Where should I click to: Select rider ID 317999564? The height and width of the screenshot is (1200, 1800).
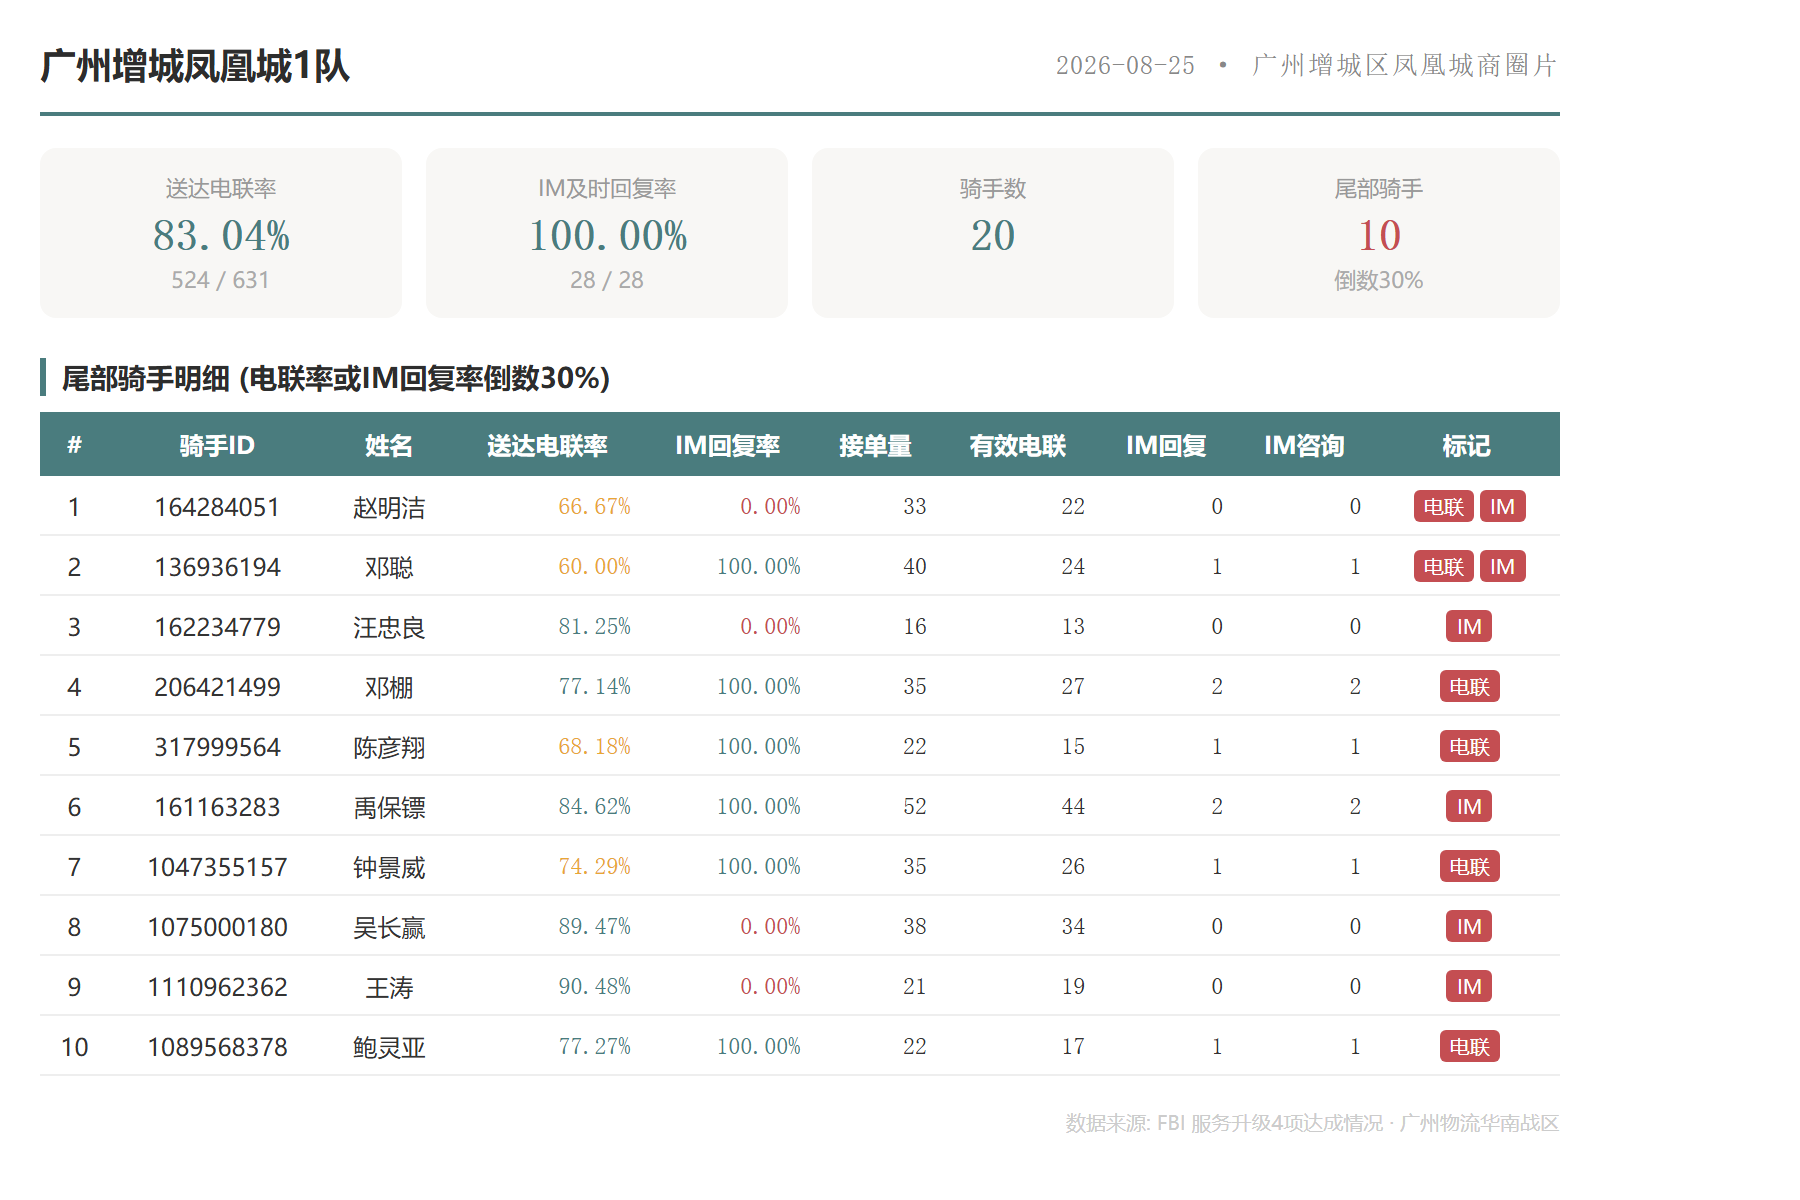[217, 747]
